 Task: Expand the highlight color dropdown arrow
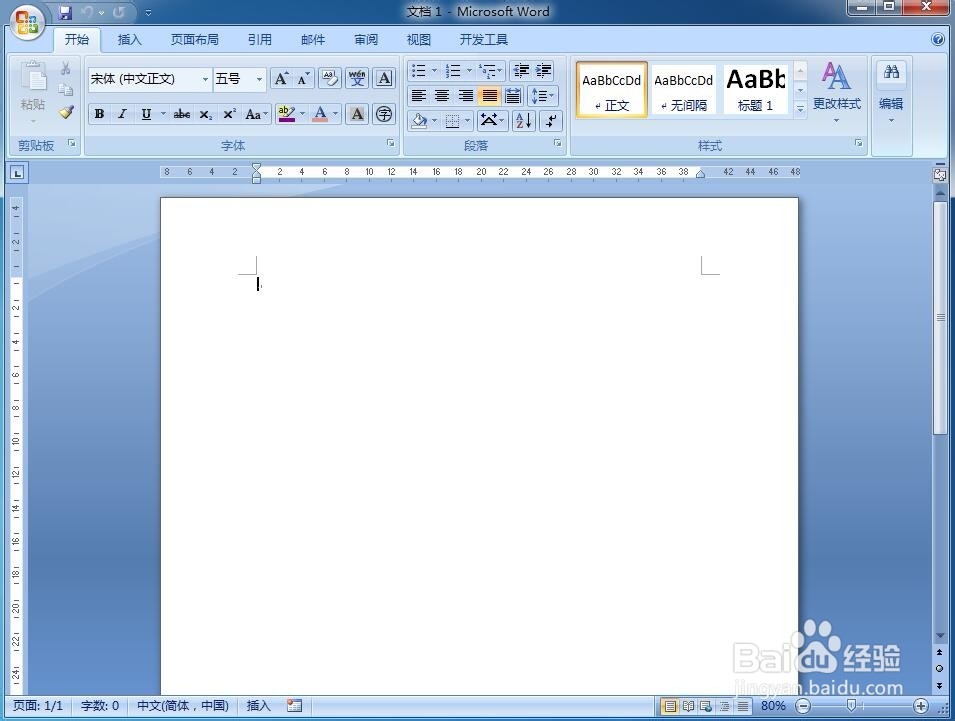tap(303, 114)
